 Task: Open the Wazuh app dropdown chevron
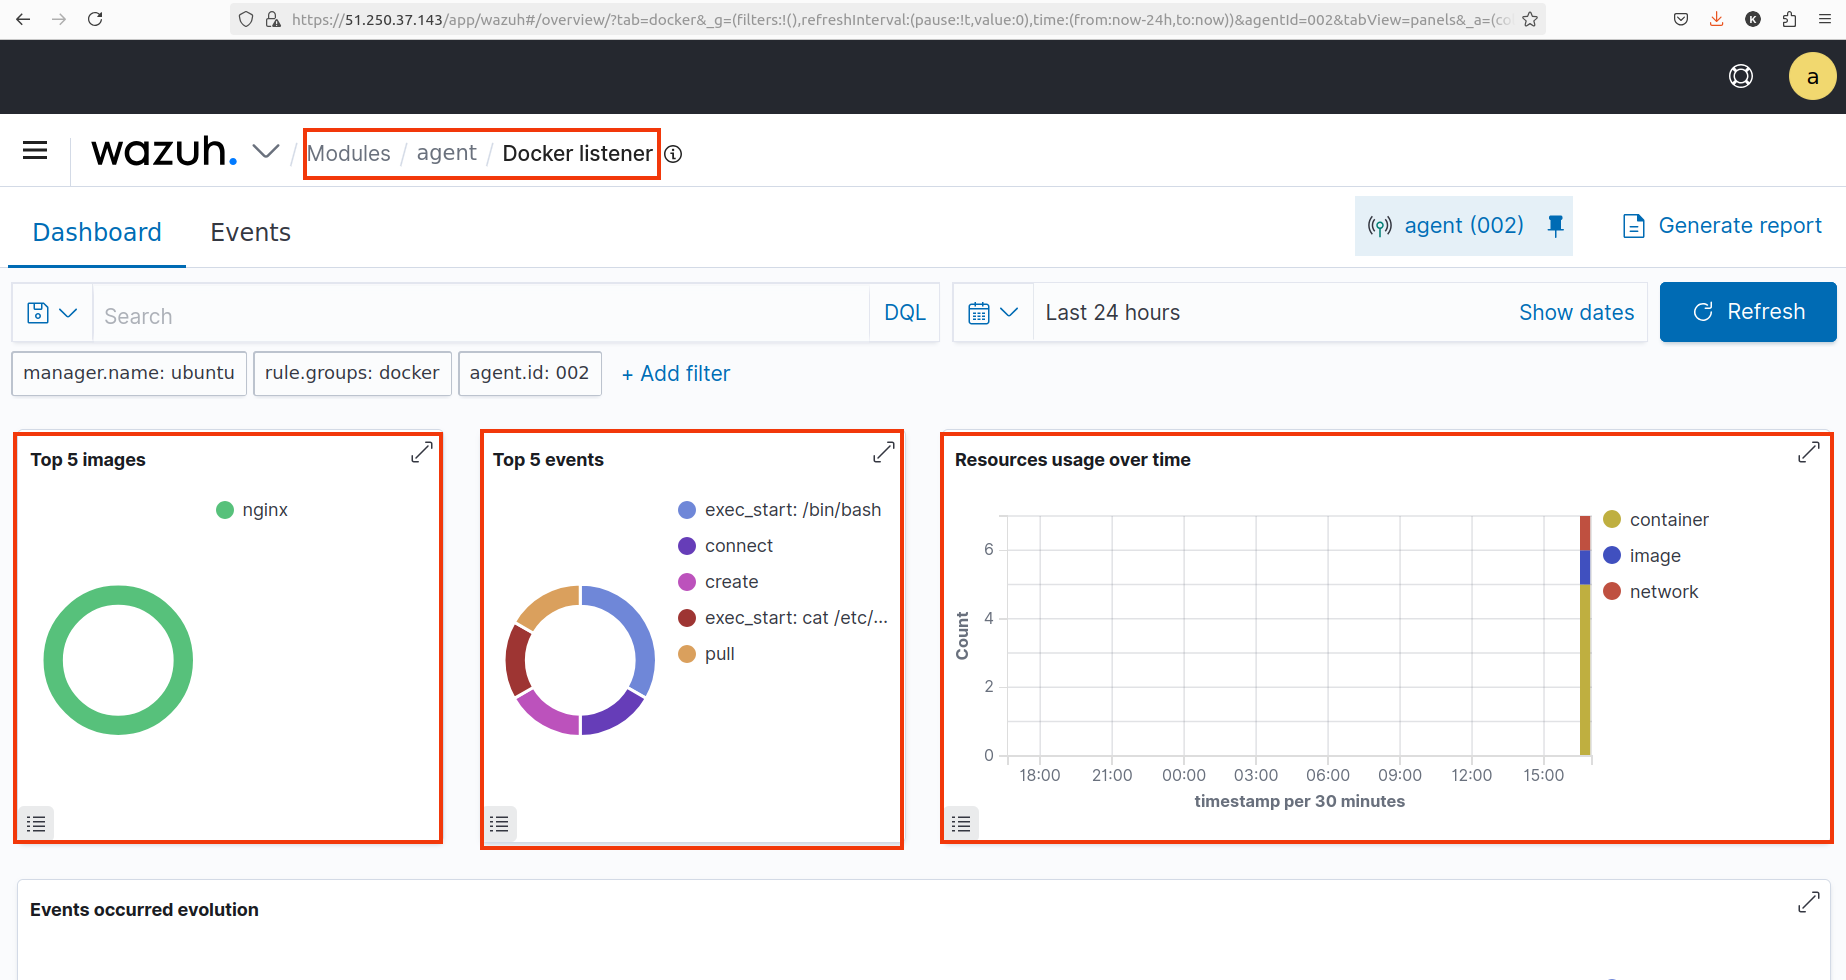(266, 151)
